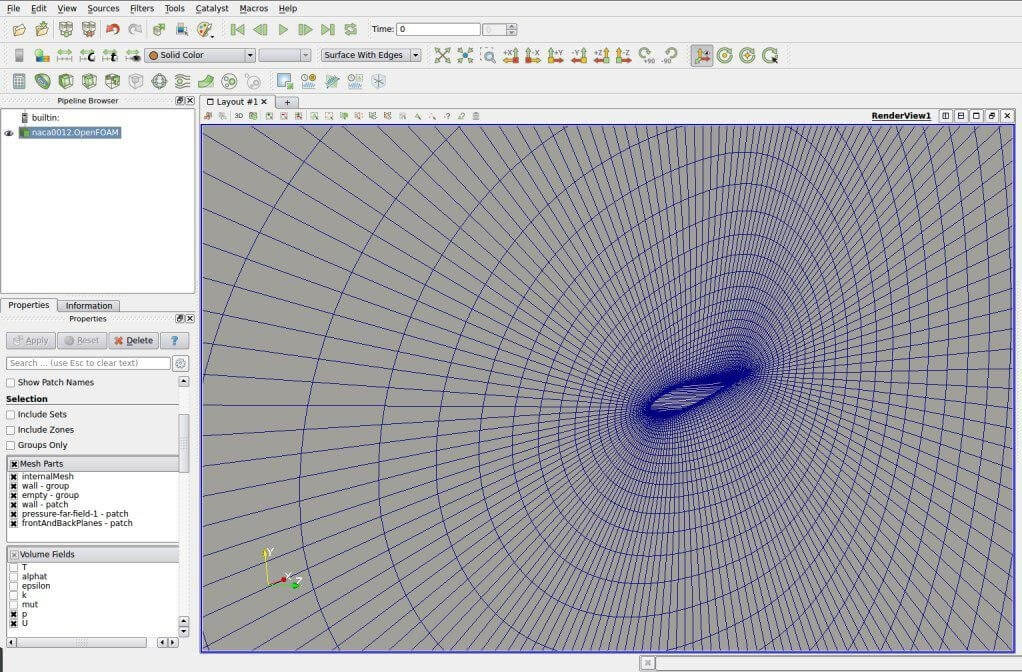Play the animation
This screenshot has height=672, width=1022.
pyautogui.click(x=283, y=29)
